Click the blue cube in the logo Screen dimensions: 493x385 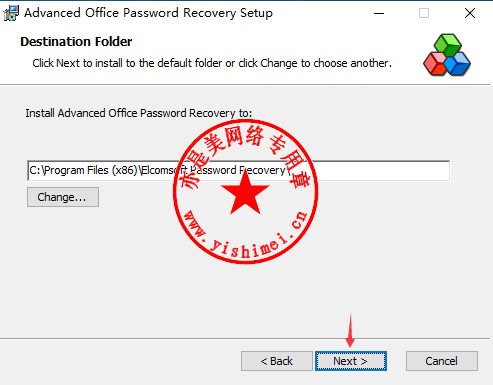(x=458, y=64)
